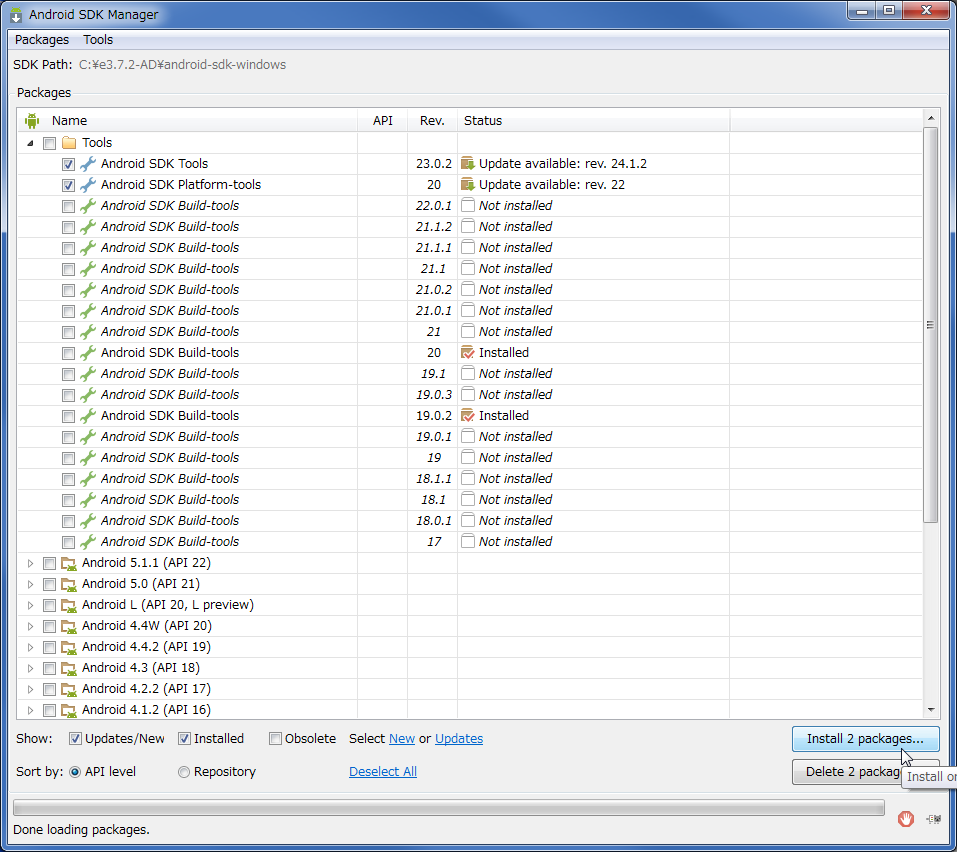Screen dimensions: 957x852
Task: Click the Android robot icon in Name header
Action: [x=32, y=121]
